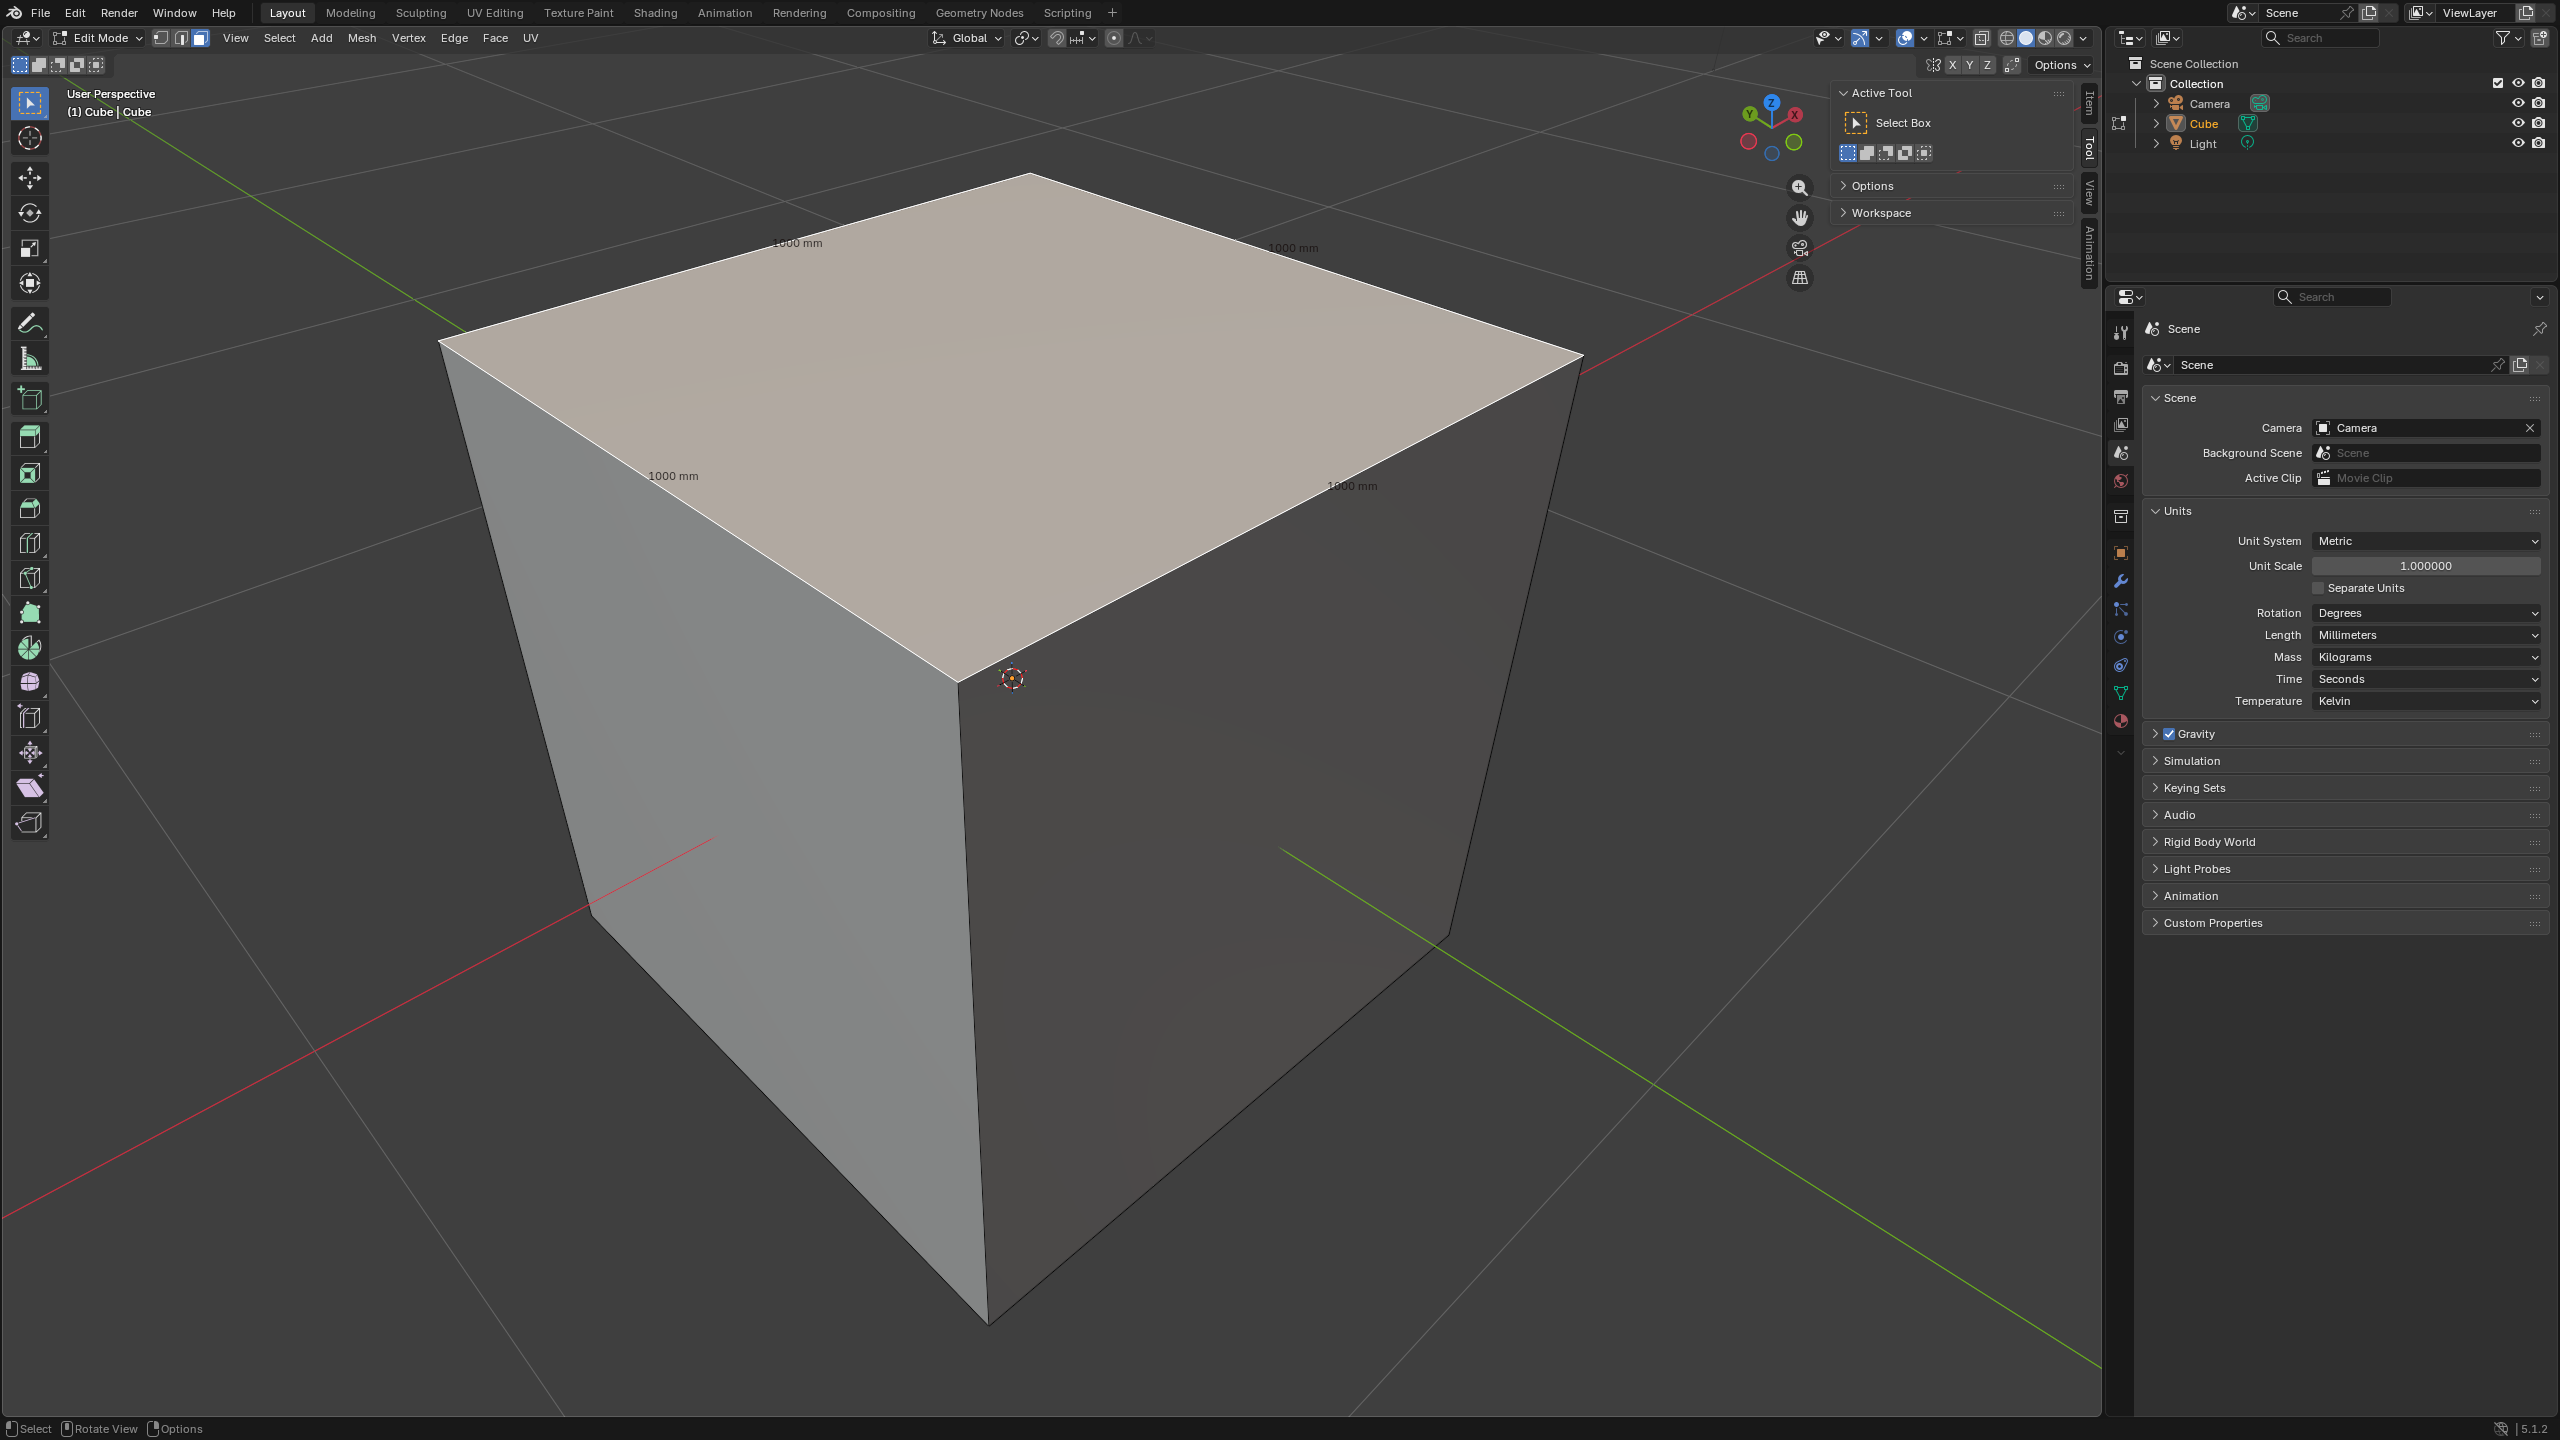
Task: Choose the Edge Slide tool
Action: pyautogui.click(x=29, y=718)
